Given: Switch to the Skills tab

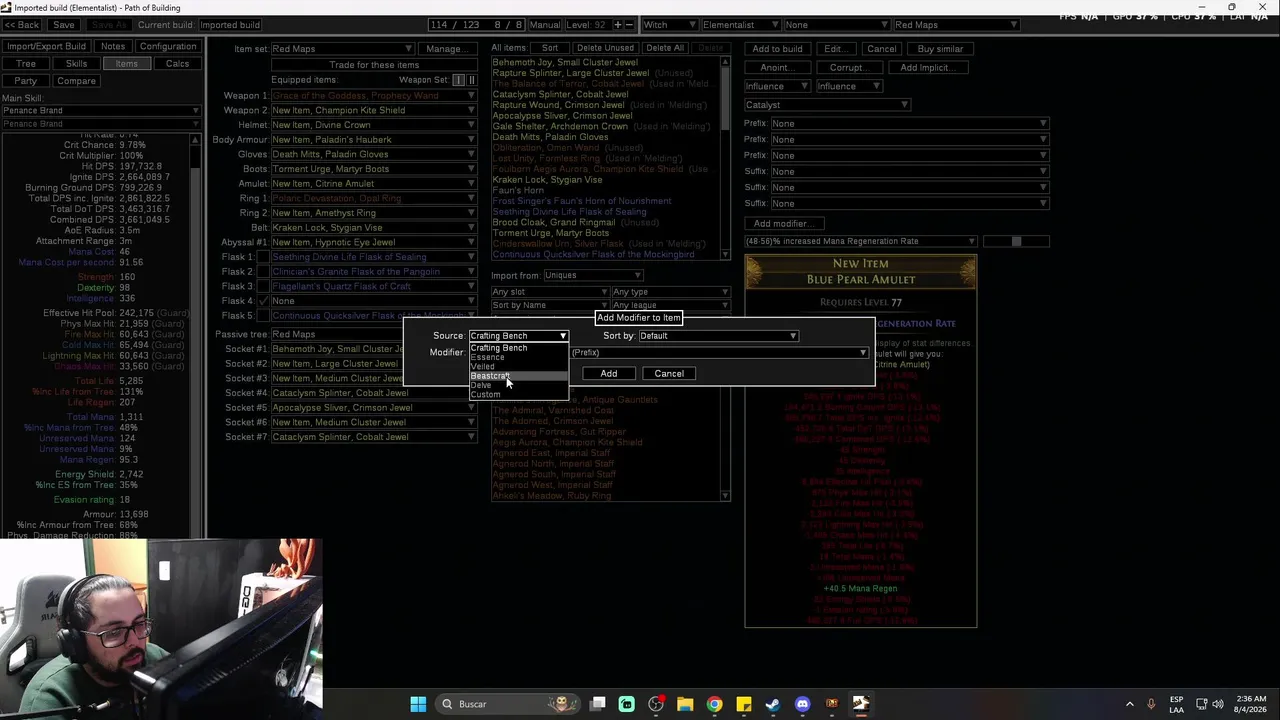Looking at the screenshot, I should tap(76, 64).
